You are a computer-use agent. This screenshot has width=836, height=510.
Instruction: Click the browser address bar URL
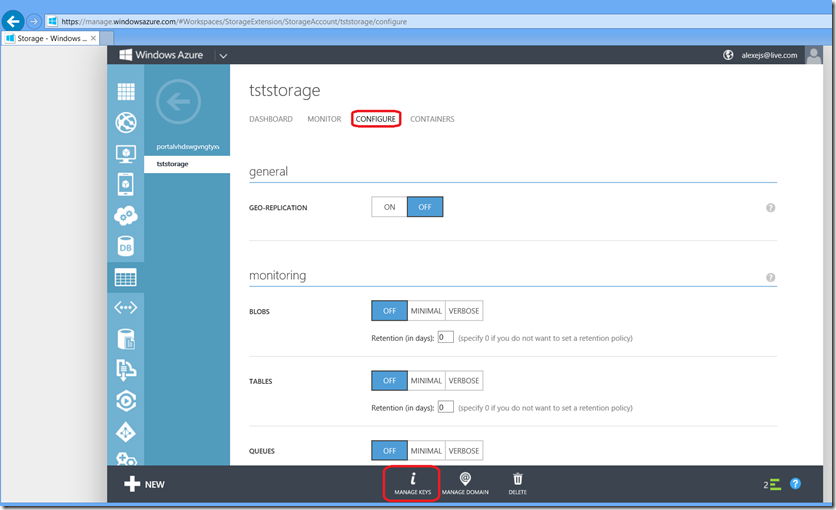(x=234, y=21)
